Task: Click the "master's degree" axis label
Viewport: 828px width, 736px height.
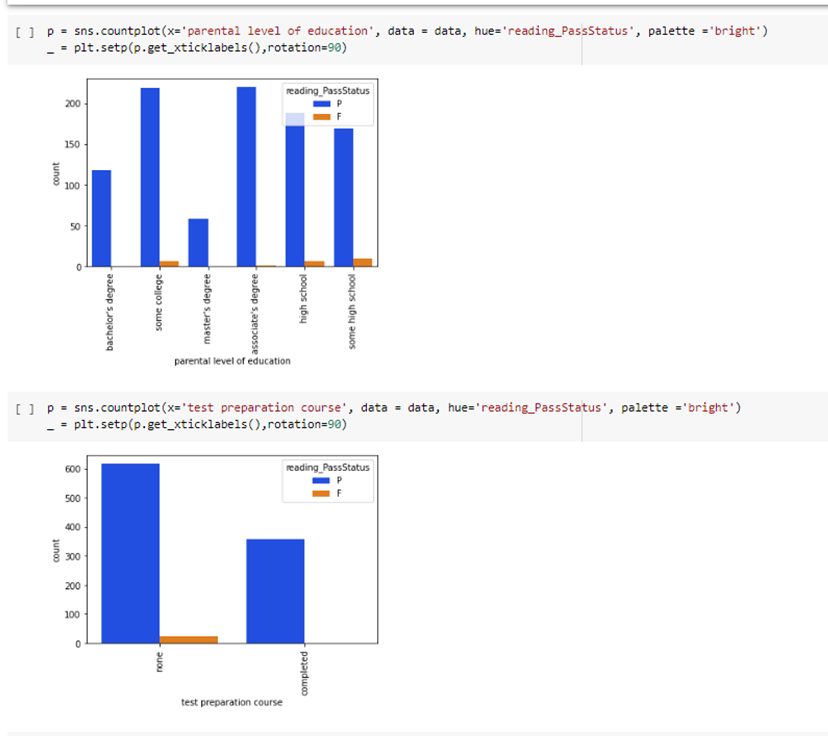Action: point(206,309)
